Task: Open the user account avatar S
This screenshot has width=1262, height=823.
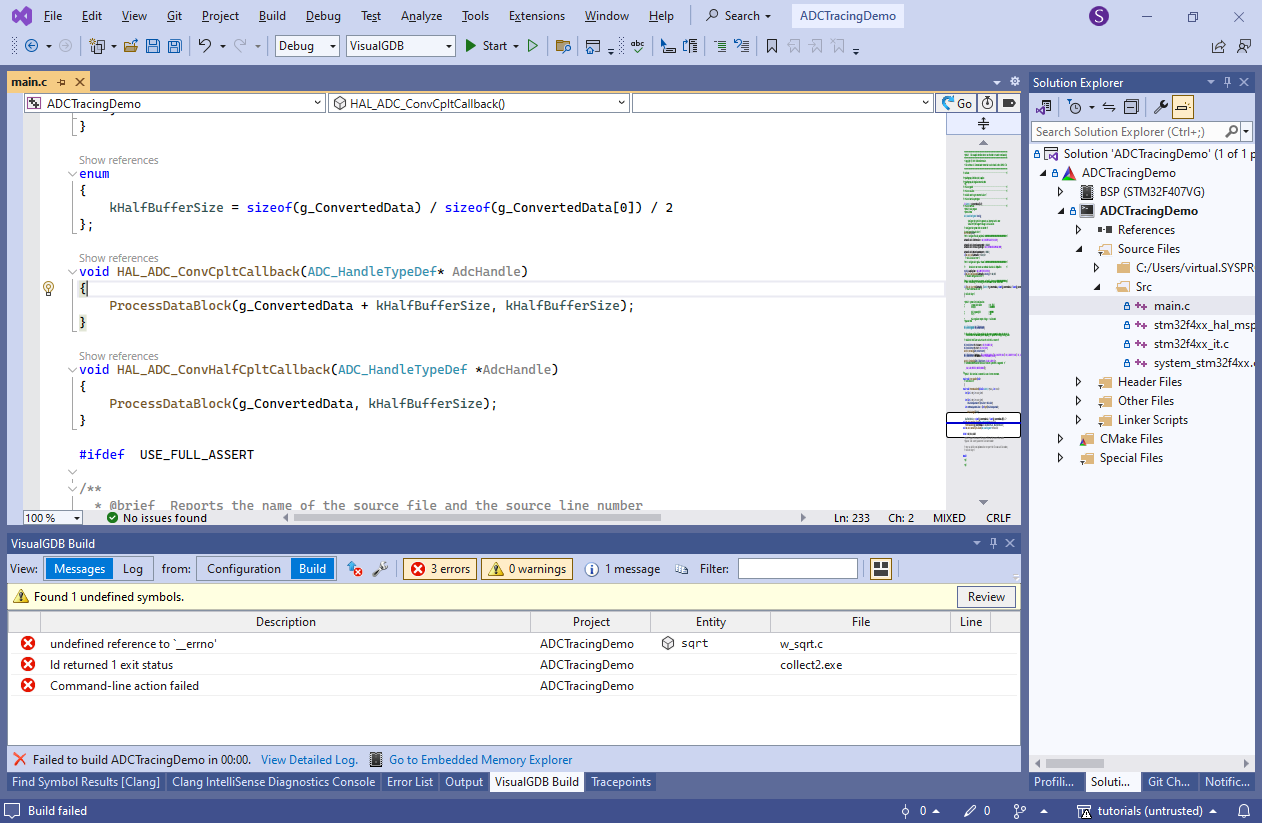Action: 1099,16
